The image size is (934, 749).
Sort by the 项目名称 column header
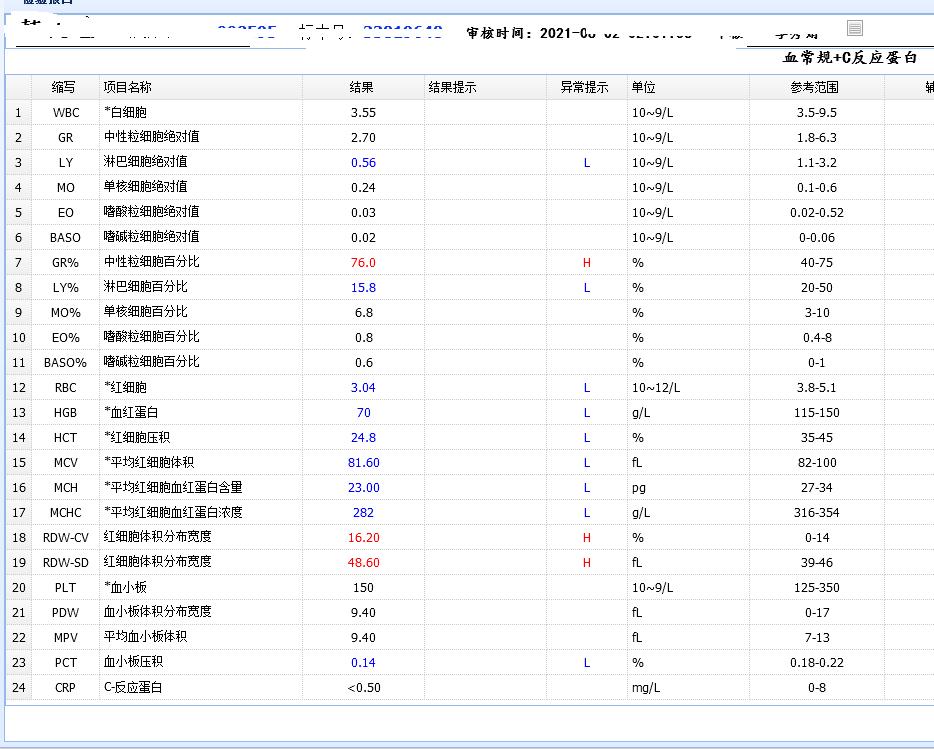click(130, 87)
